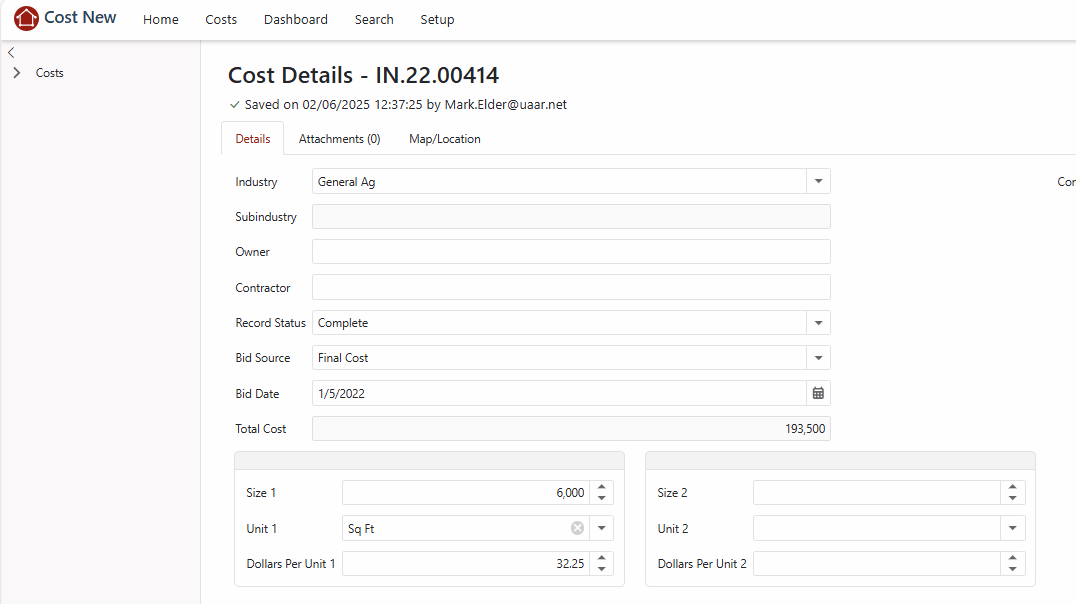The image size is (1076, 604).
Task: Open the Record Status dropdown
Action: (818, 323)
